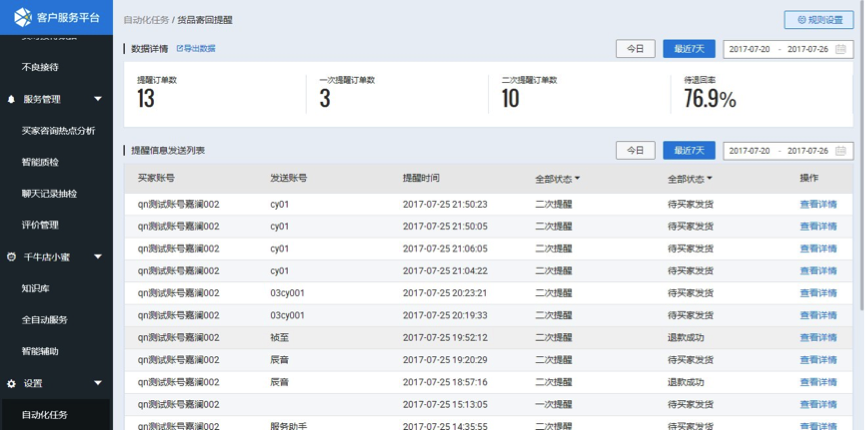Collapse the 服务管理 sidebar section arrow
This screenshot has width=865, height=431.
pyautogui.click(x=97, y=99)
